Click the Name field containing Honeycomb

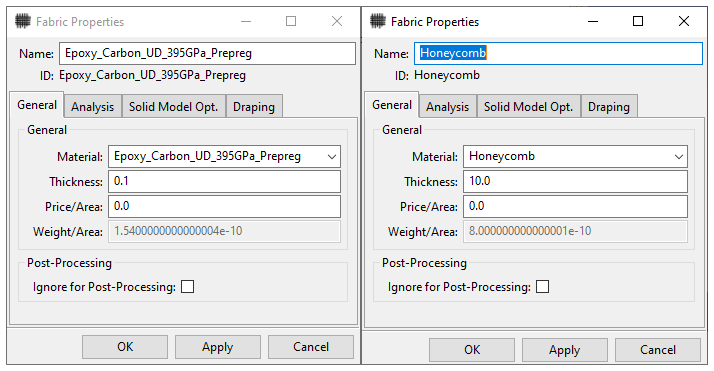558,53
